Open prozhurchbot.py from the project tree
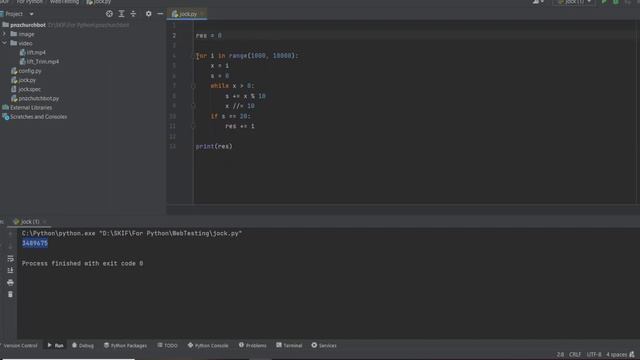 click(35, 98)
